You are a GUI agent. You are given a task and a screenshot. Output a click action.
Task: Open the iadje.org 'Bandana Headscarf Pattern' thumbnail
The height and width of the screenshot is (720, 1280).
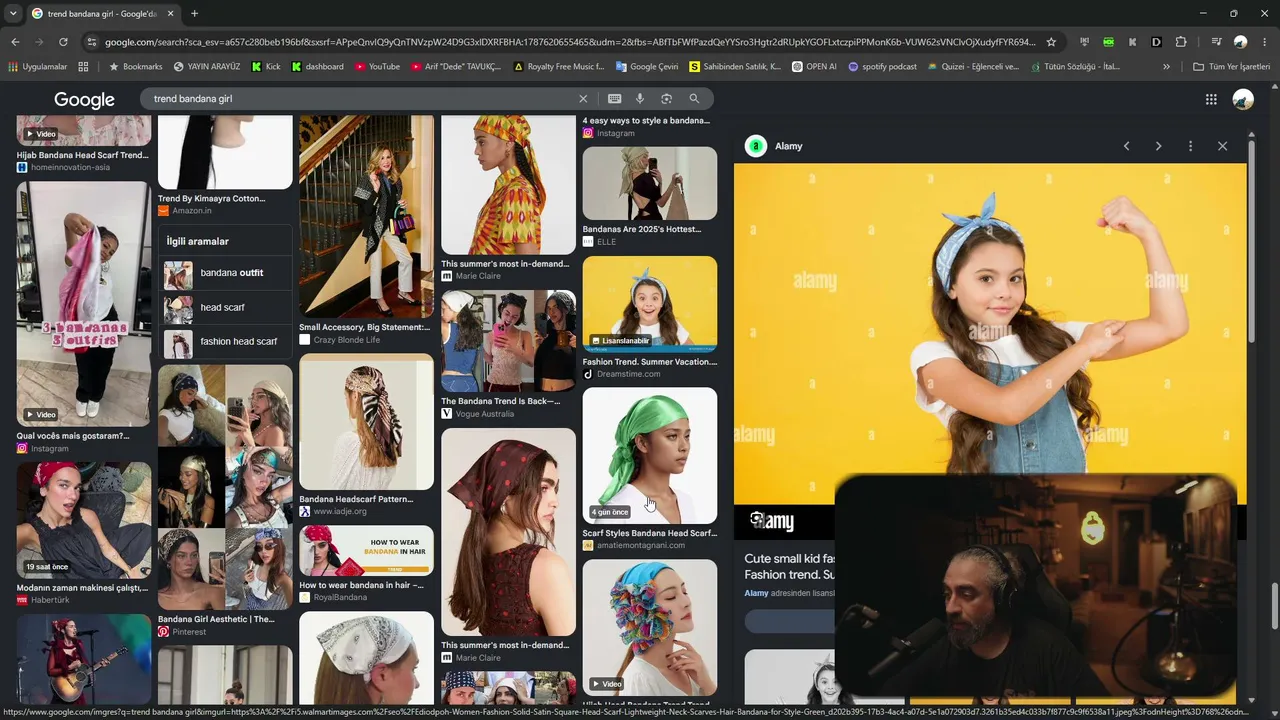pyautogui.click(x=366, y=422)
